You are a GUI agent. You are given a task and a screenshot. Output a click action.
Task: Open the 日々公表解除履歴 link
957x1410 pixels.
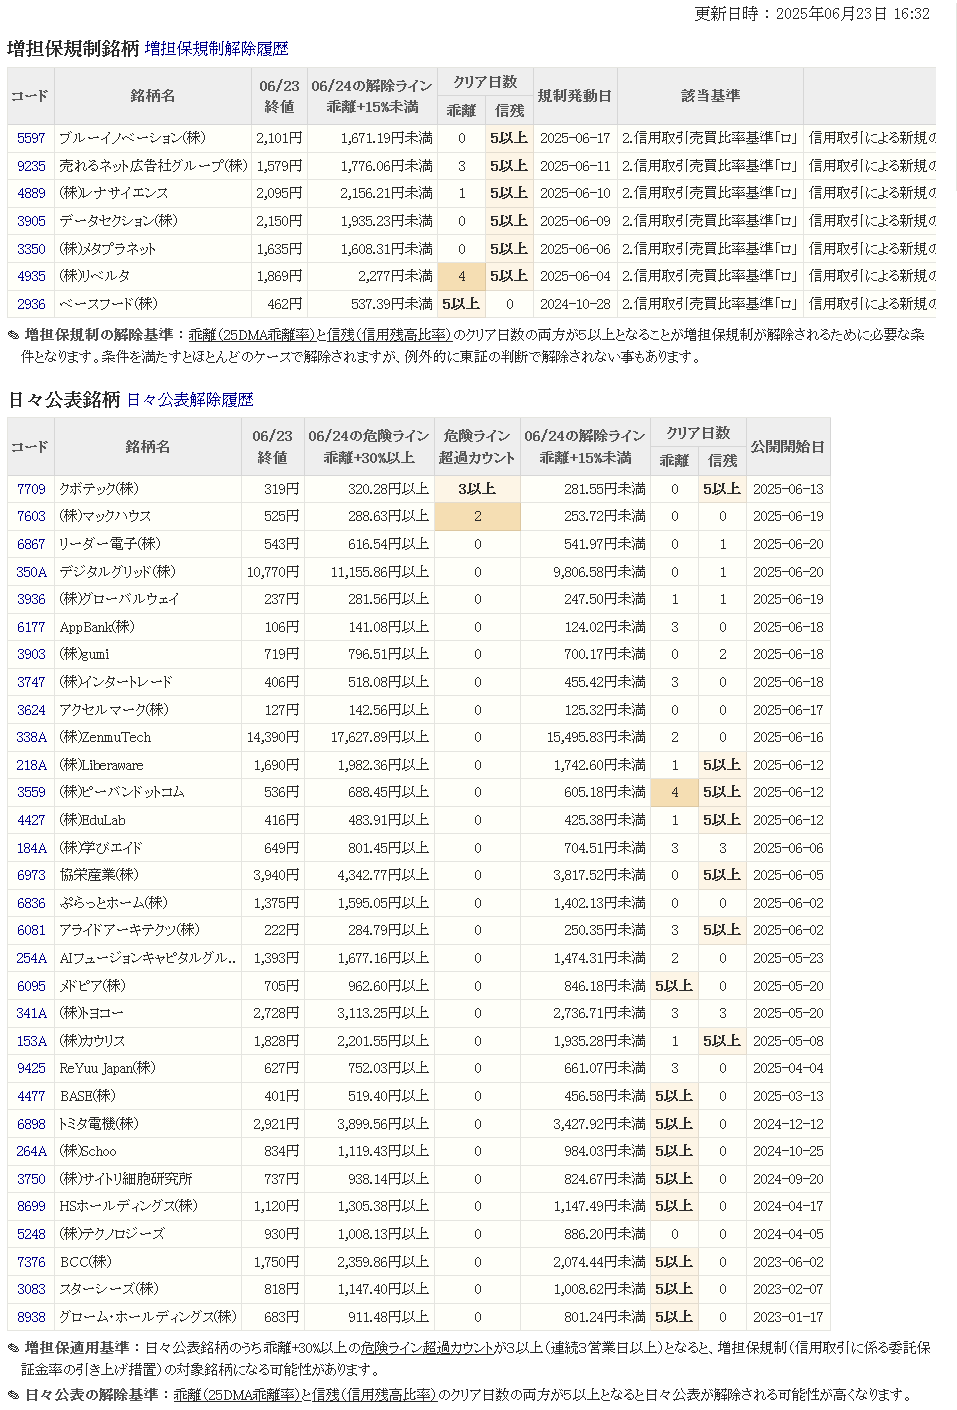coord(190,400)
